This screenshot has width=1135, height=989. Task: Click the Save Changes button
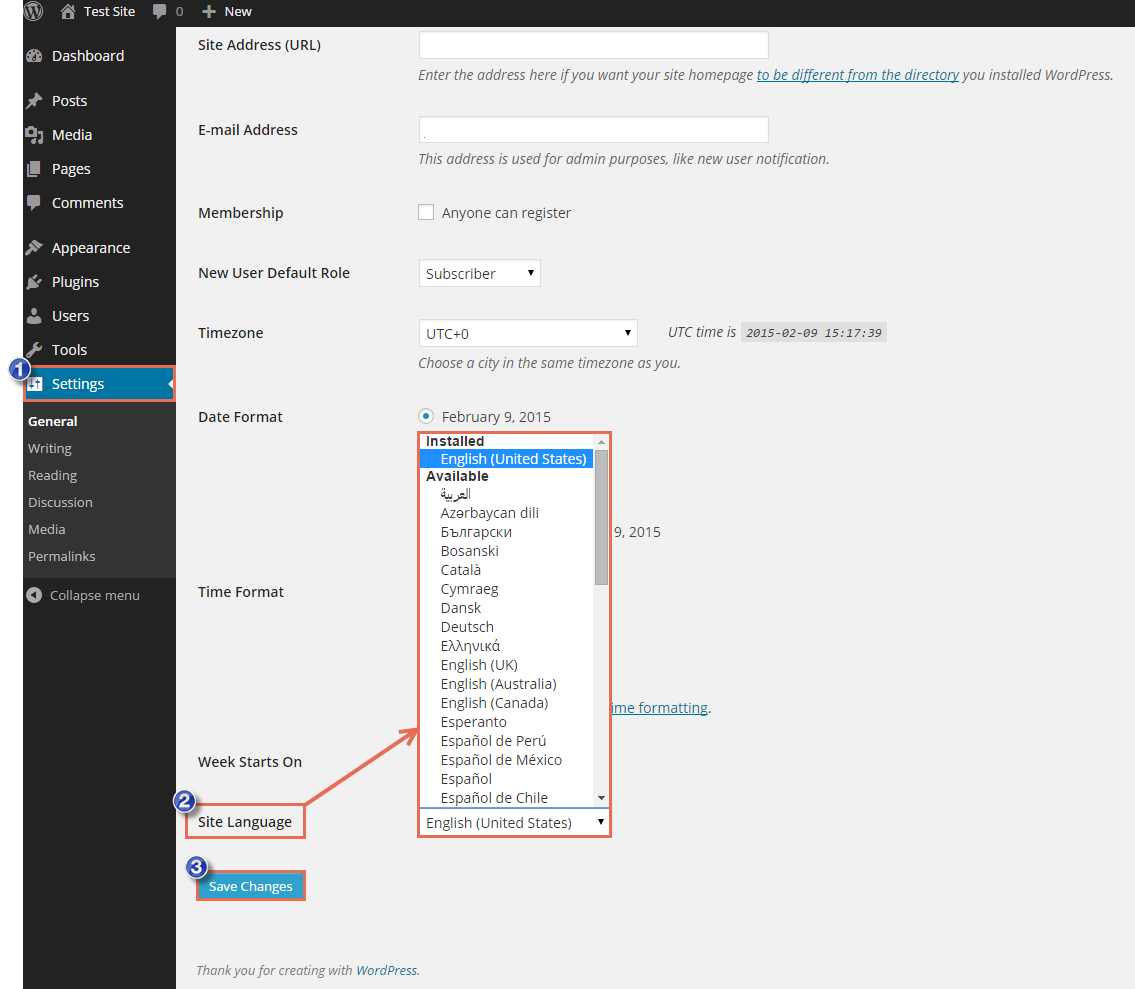(x=251, y=886)
